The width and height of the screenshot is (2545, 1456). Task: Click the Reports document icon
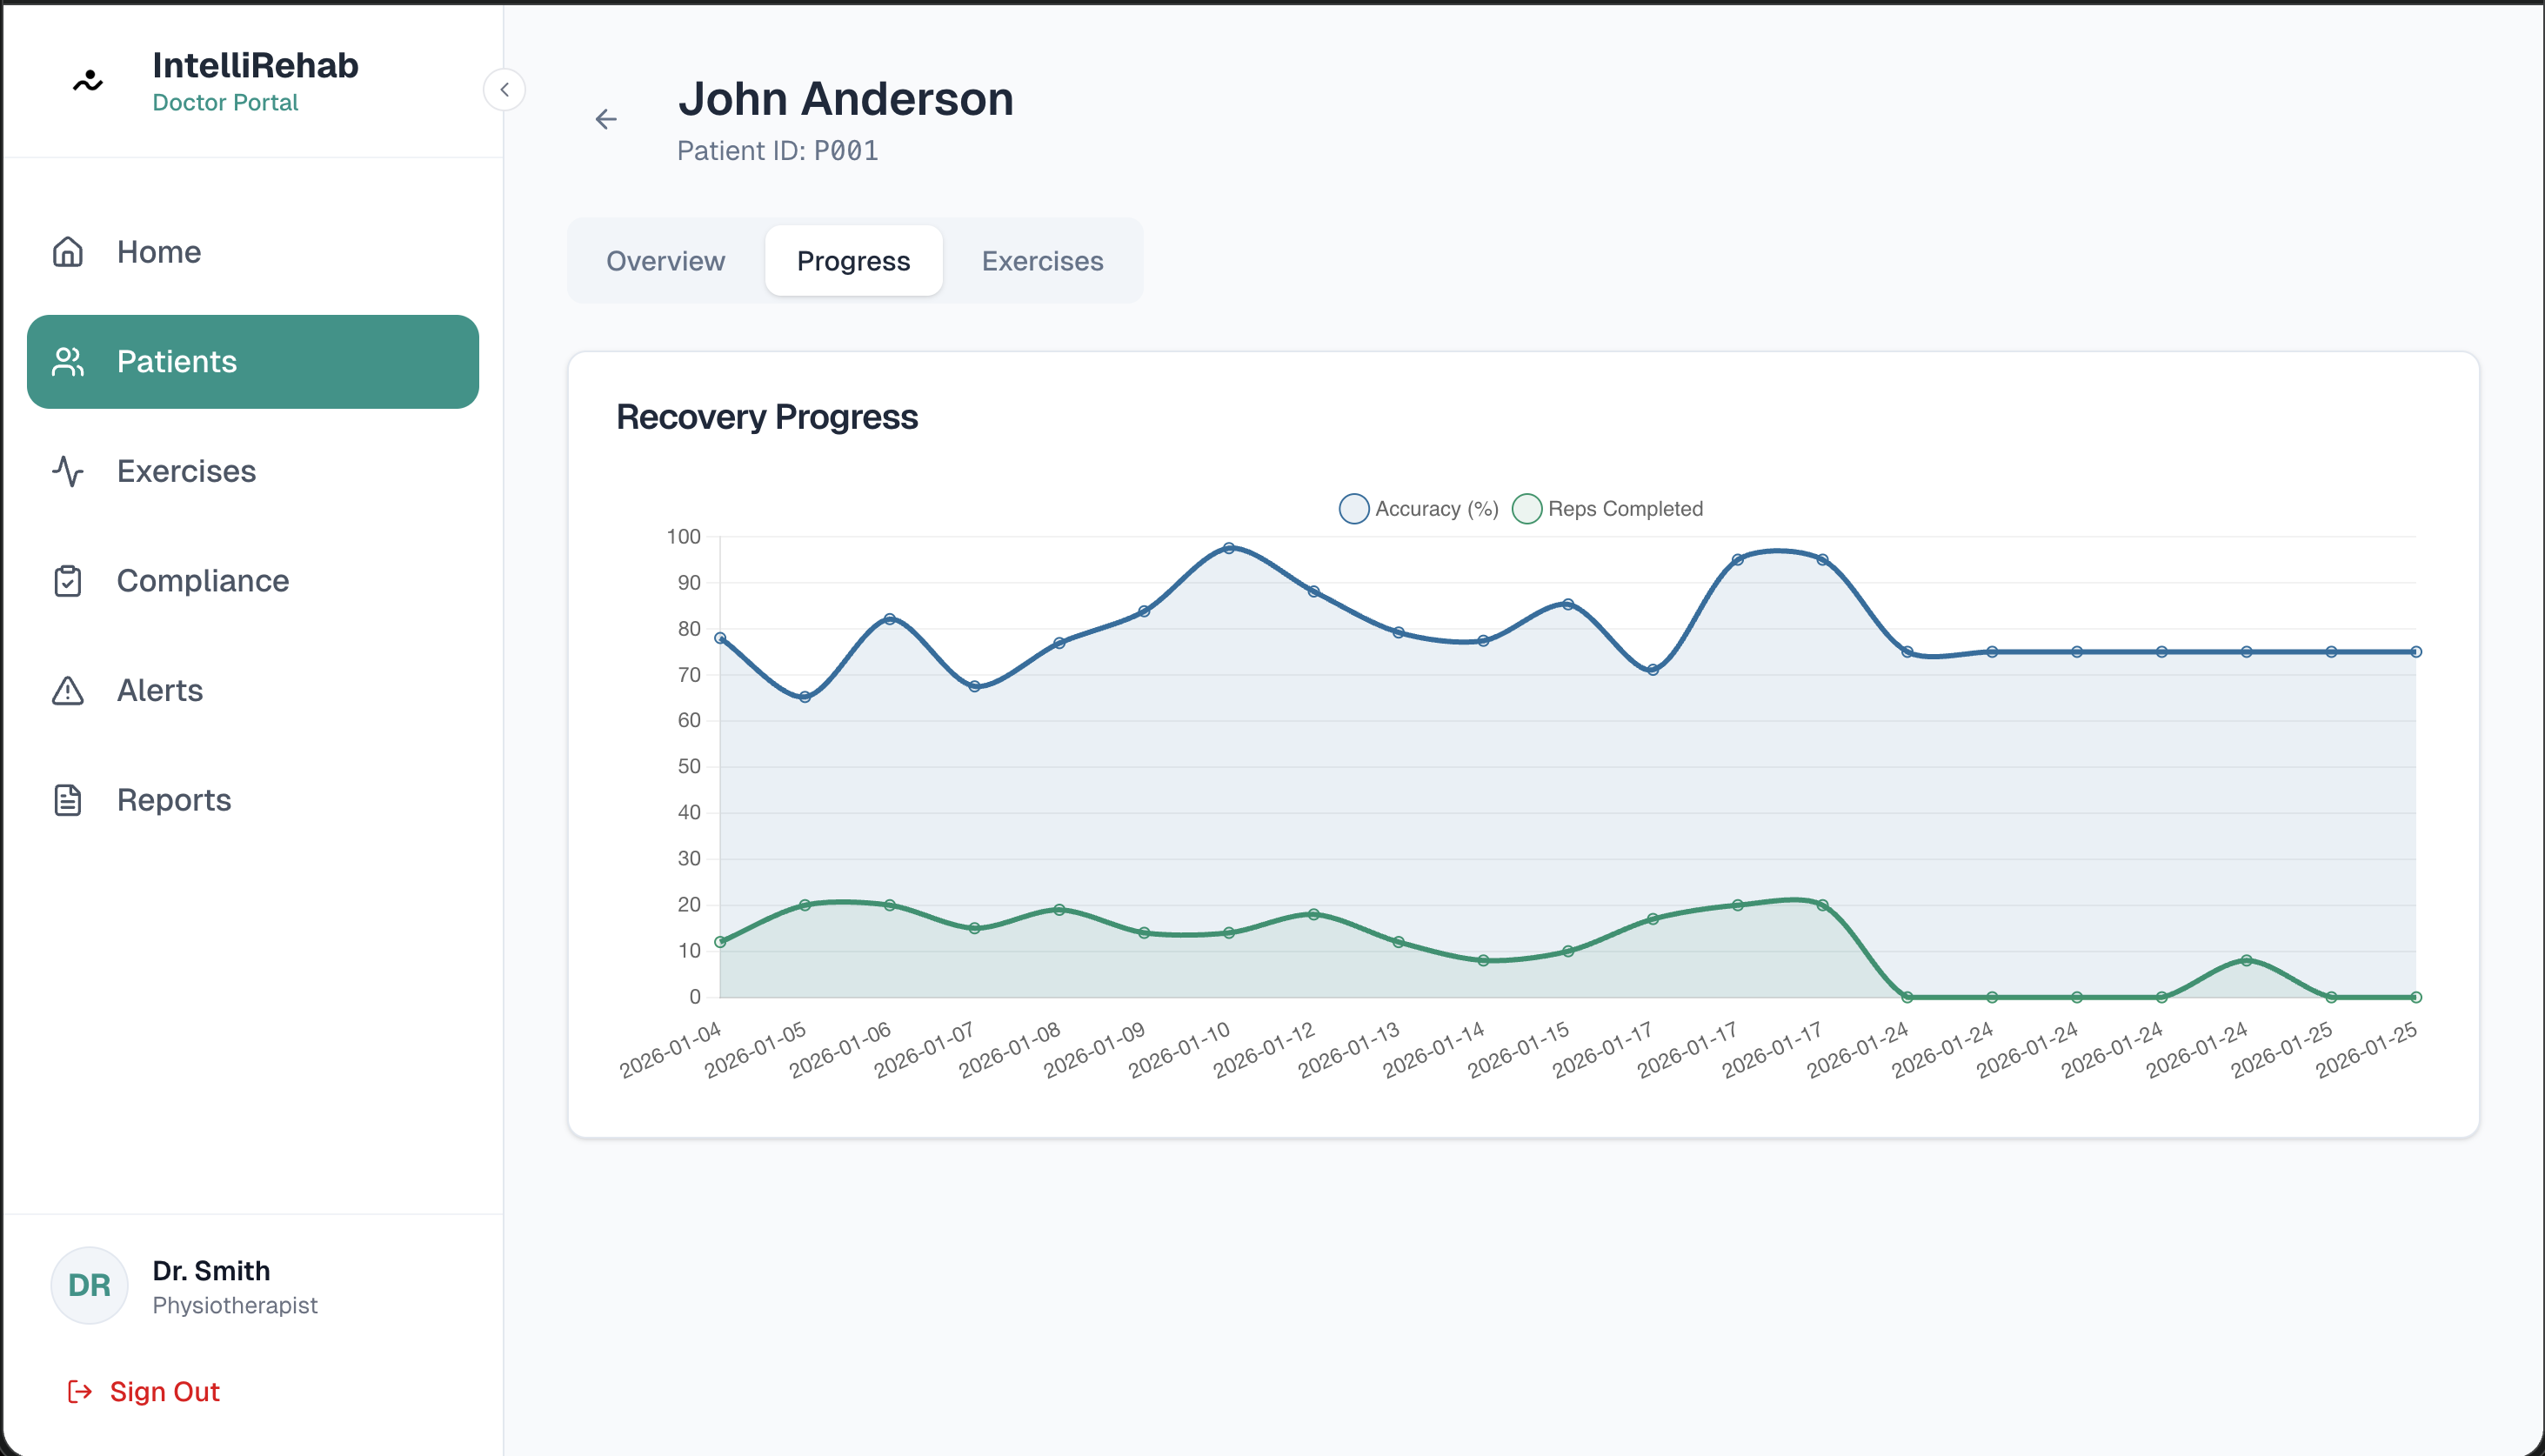point(67,800)
